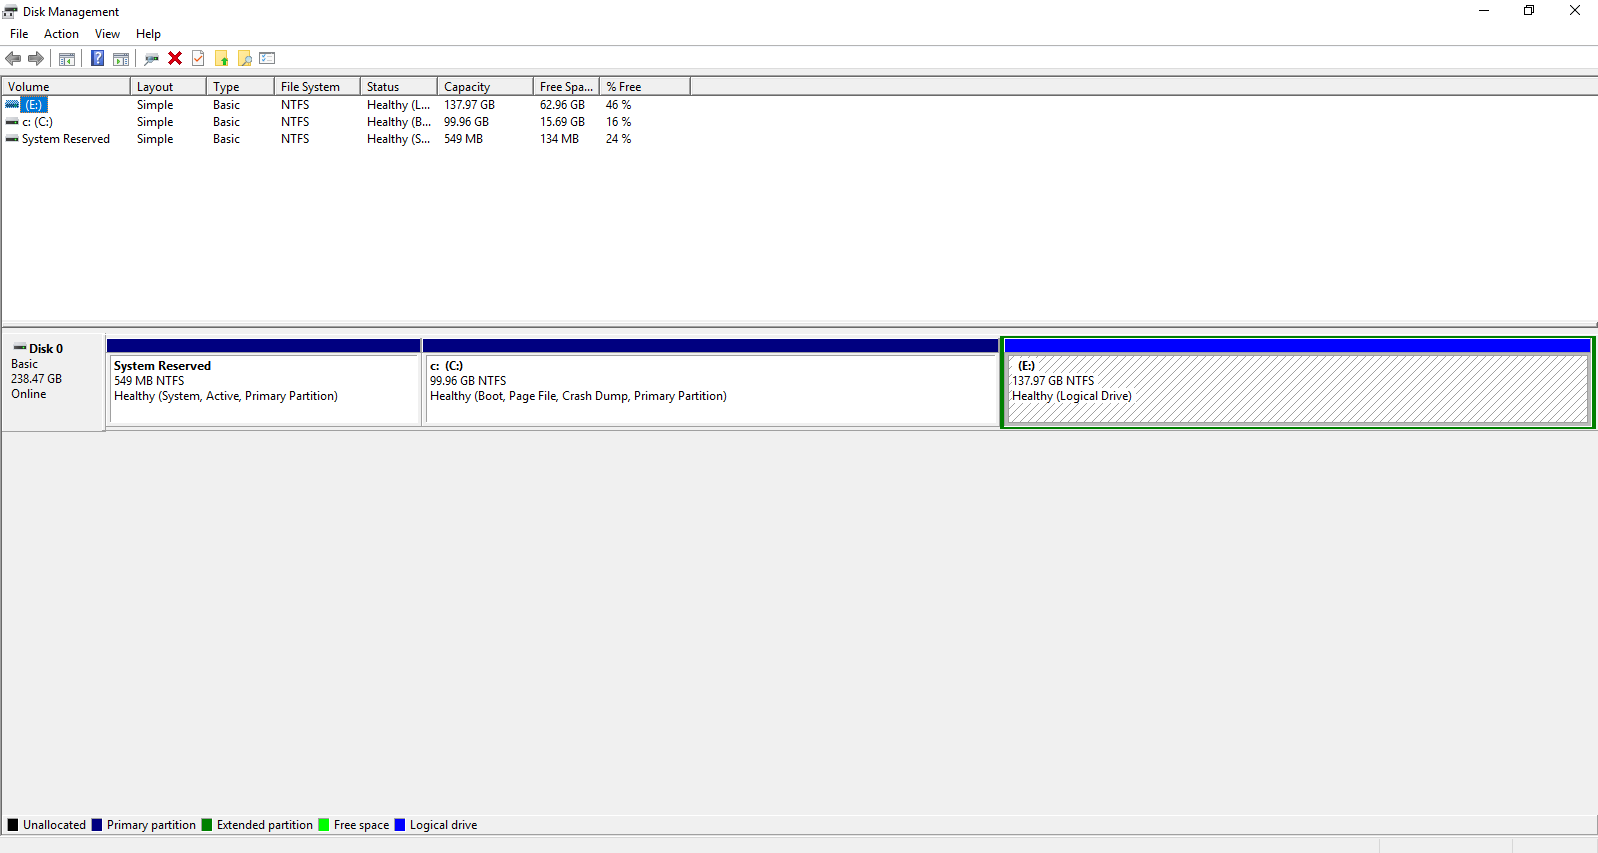Click the Properties checkmark page icon
The height and width of the screenshot is (853, 1598).
[x=198, y=58]
